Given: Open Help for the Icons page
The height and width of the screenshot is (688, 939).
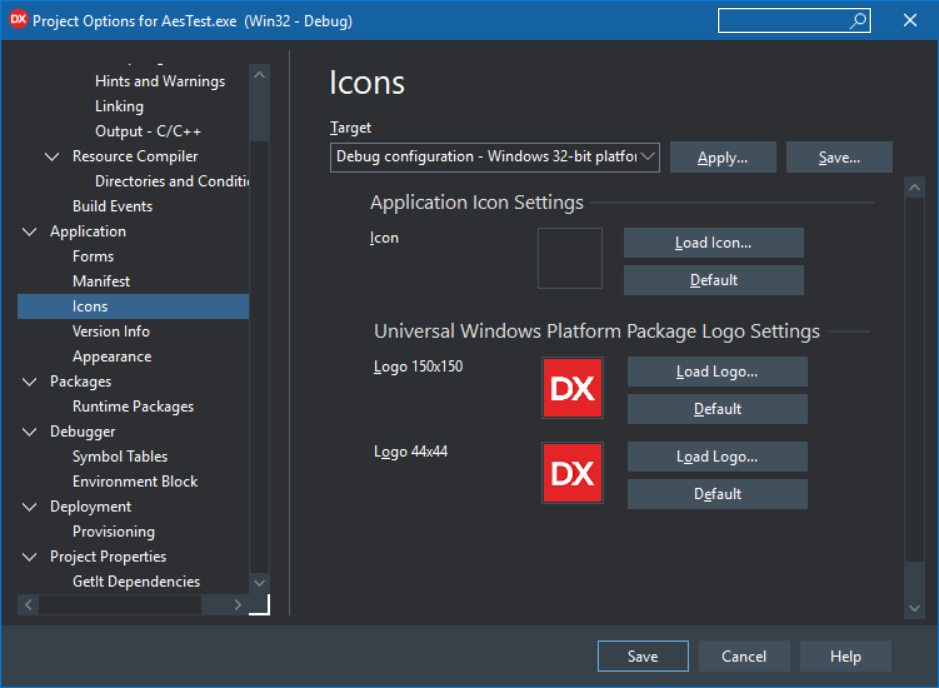Looking at the screenshot, I should (845, 656).
